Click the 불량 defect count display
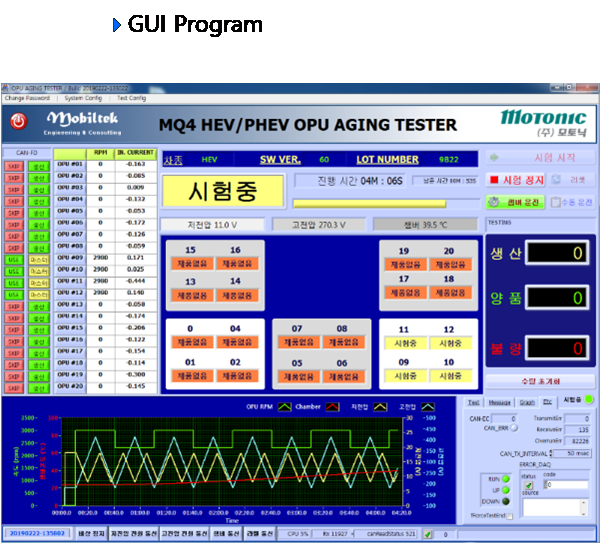The height and width of the screenshot is (544, 601). [x=557, y=348]
